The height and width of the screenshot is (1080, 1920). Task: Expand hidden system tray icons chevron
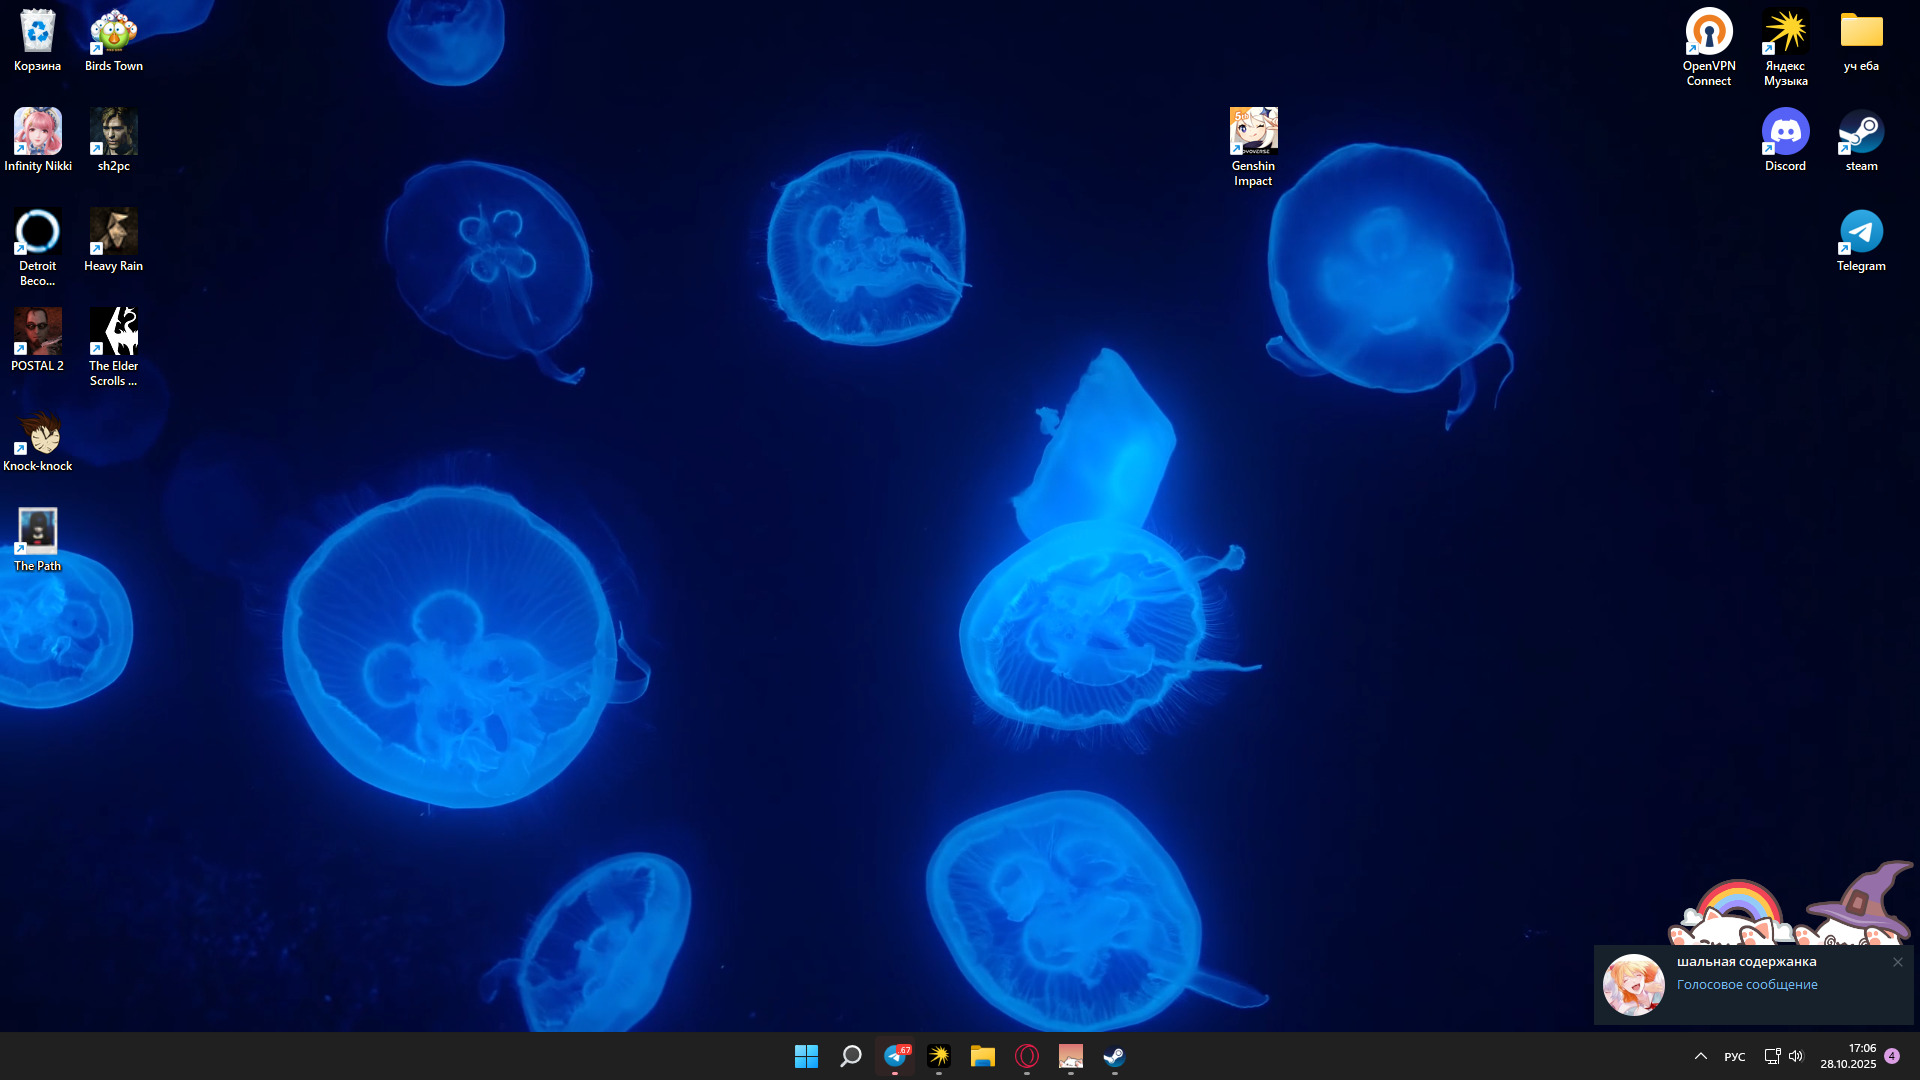click(1700, 1056)
